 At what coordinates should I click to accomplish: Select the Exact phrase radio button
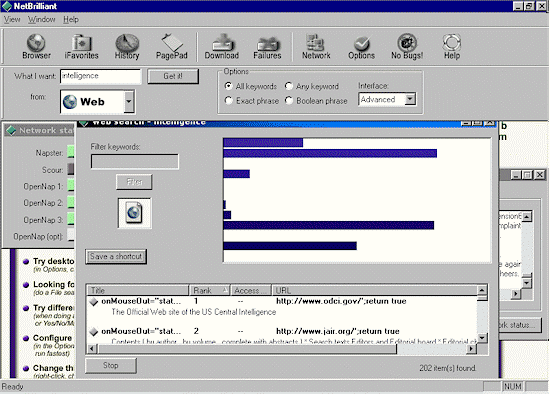coord(228,101)
